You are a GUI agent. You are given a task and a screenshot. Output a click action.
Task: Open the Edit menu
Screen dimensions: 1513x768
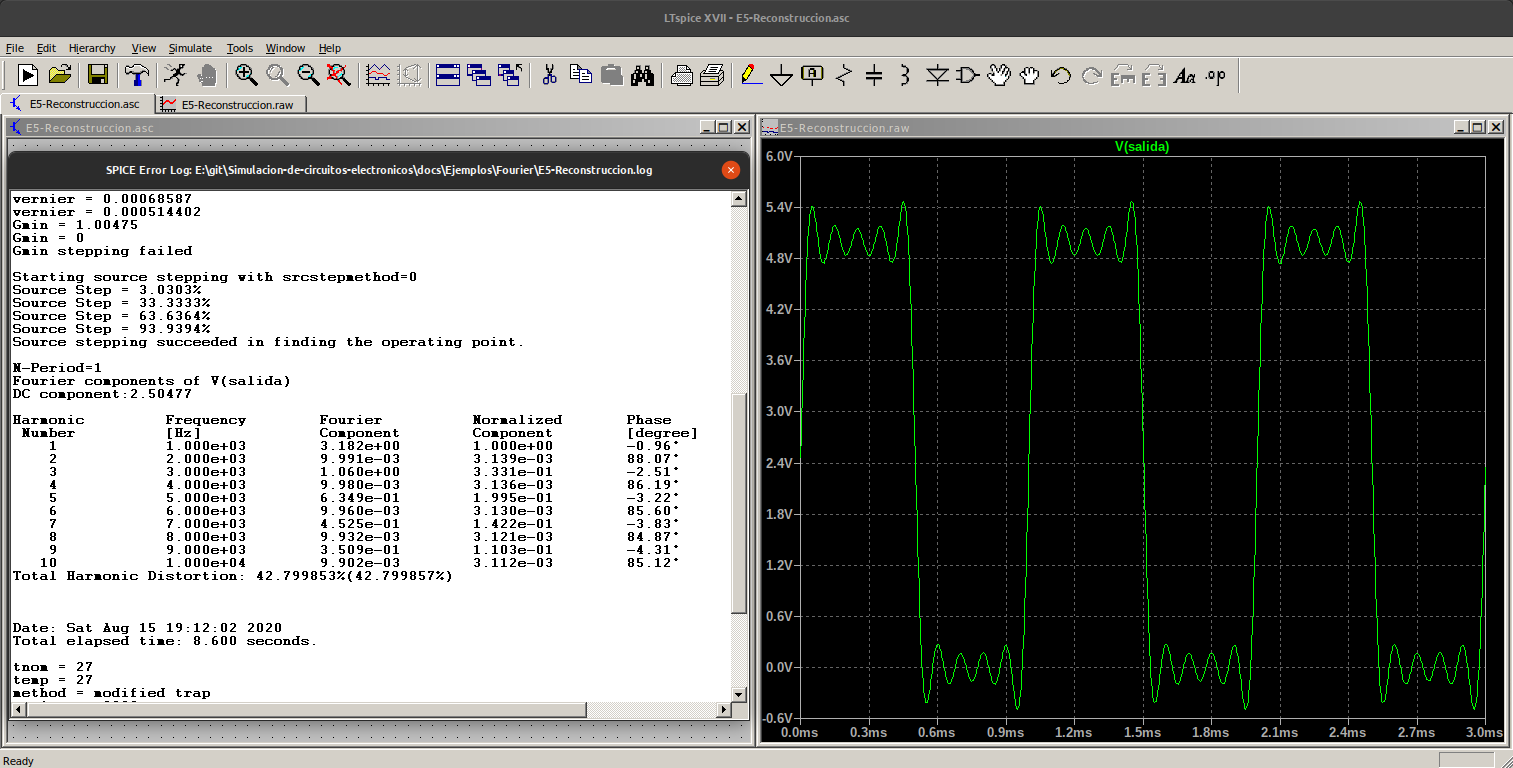click(x=46, y=48)
